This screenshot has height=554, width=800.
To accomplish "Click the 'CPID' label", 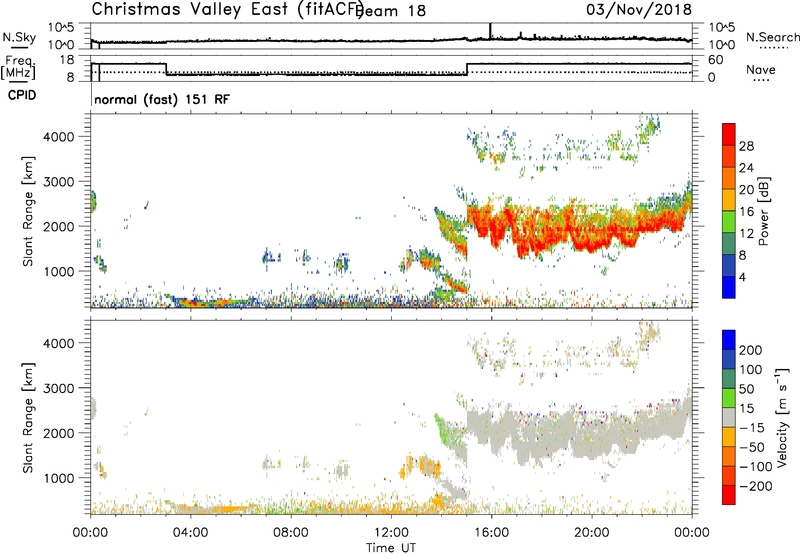I will [22, 95].
